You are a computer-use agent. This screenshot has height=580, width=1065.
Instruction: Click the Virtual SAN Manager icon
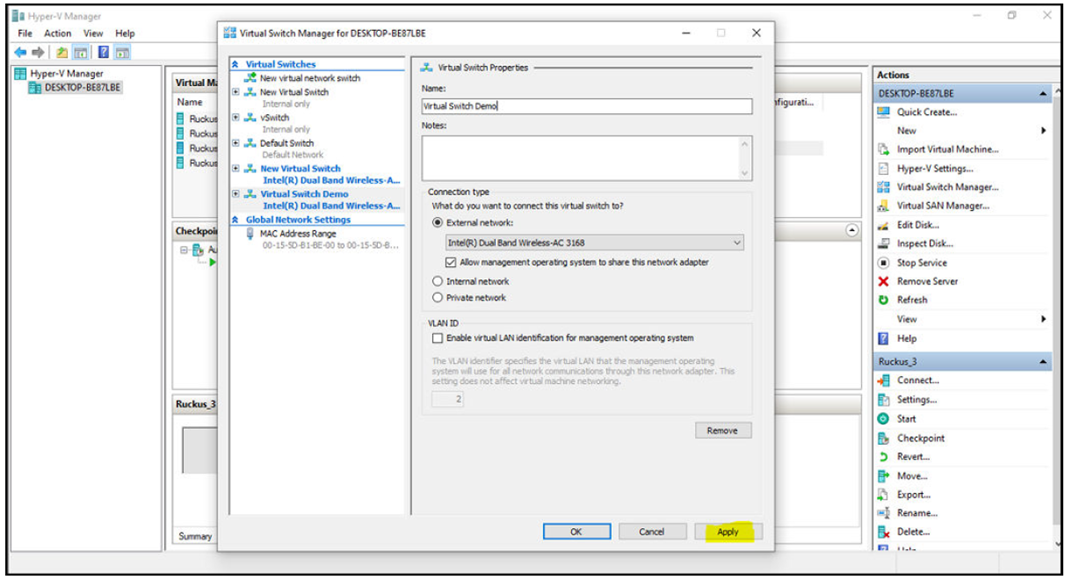[883, 206]
